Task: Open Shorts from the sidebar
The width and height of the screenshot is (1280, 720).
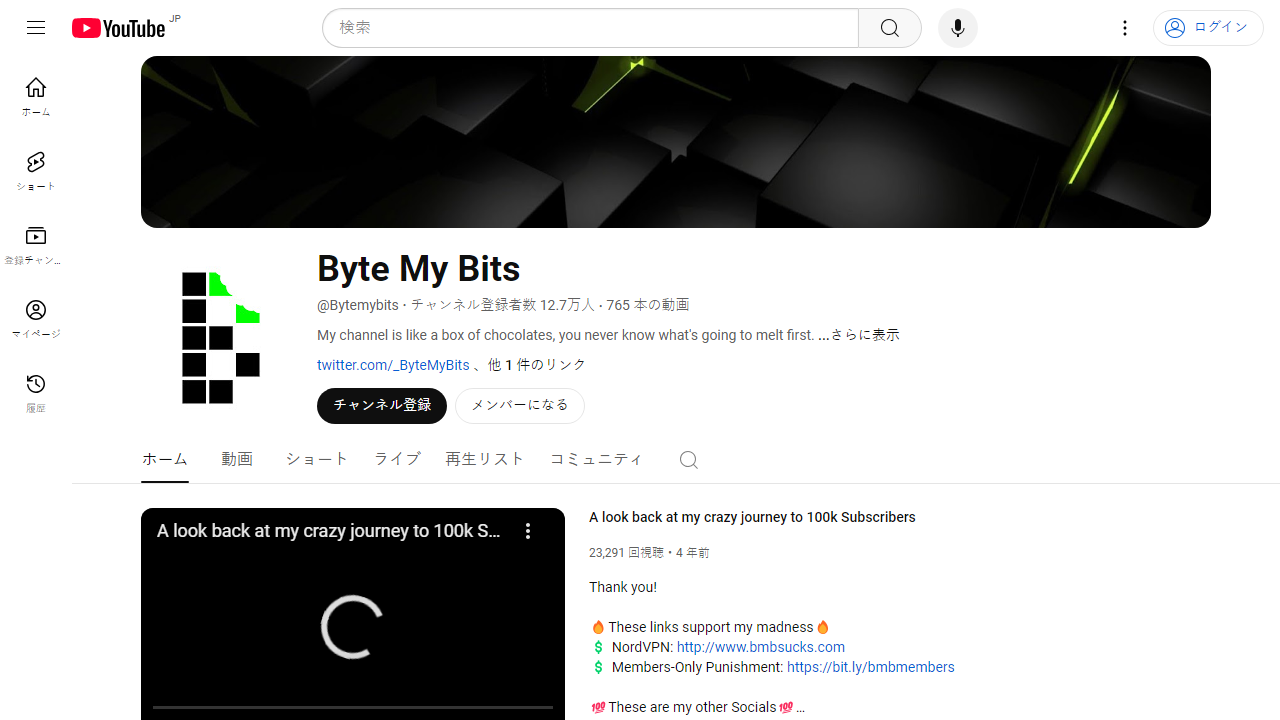Action: click(36, 170)
